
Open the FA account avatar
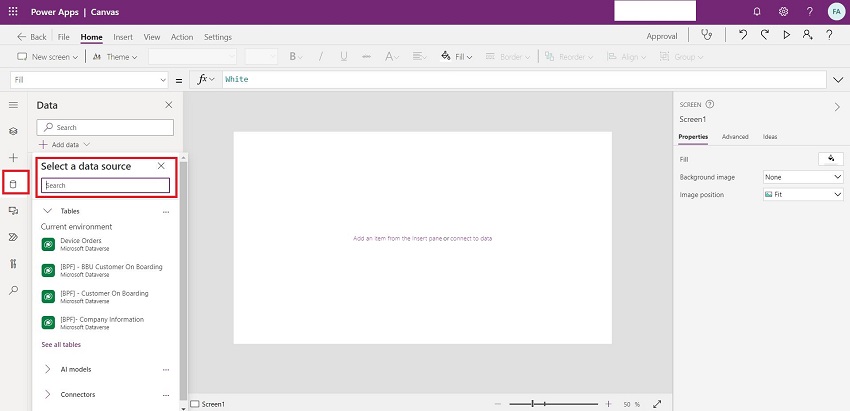click(x=836, y=12)
